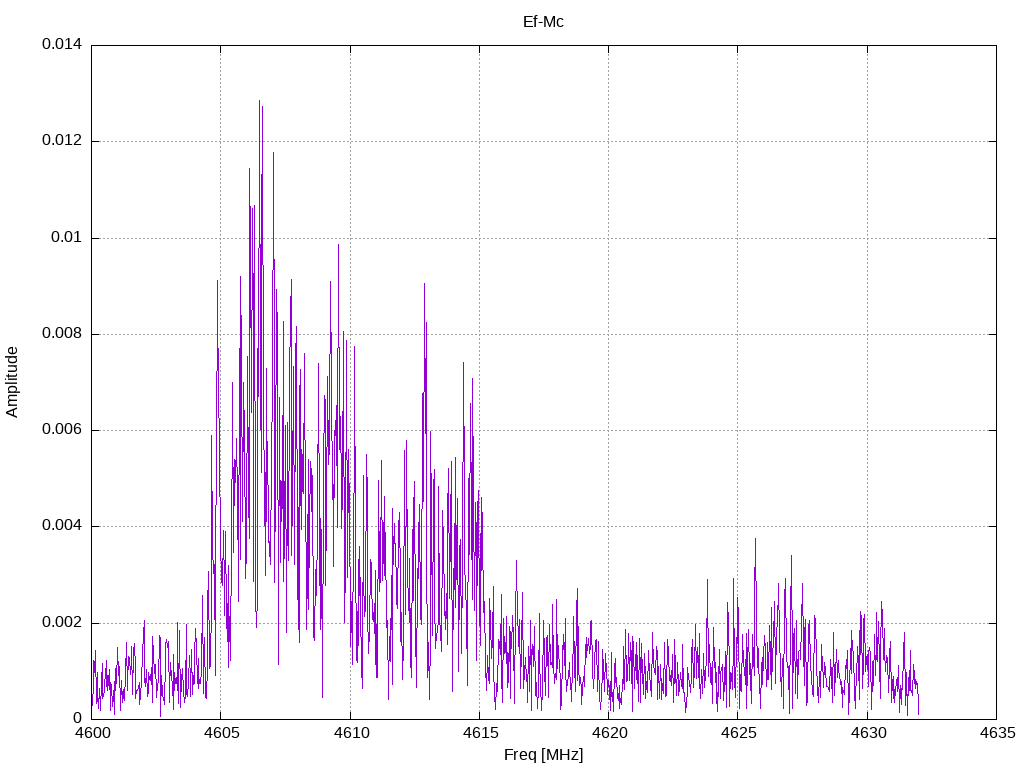Click the 0.014 y-axis tick label

tap(61, 45)
